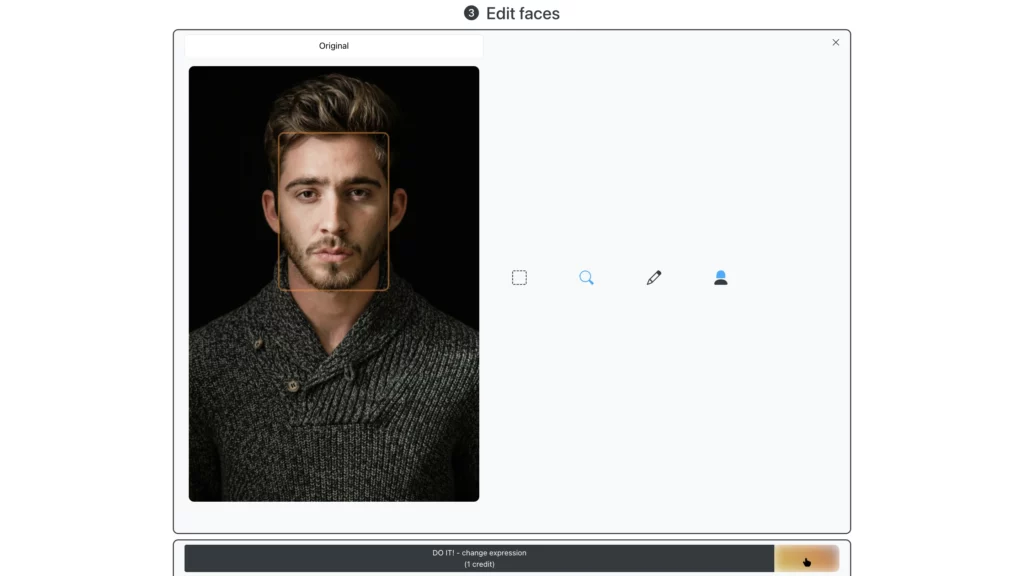
Task: Close the Edit faces panel
Action: (x=836, y=42)
